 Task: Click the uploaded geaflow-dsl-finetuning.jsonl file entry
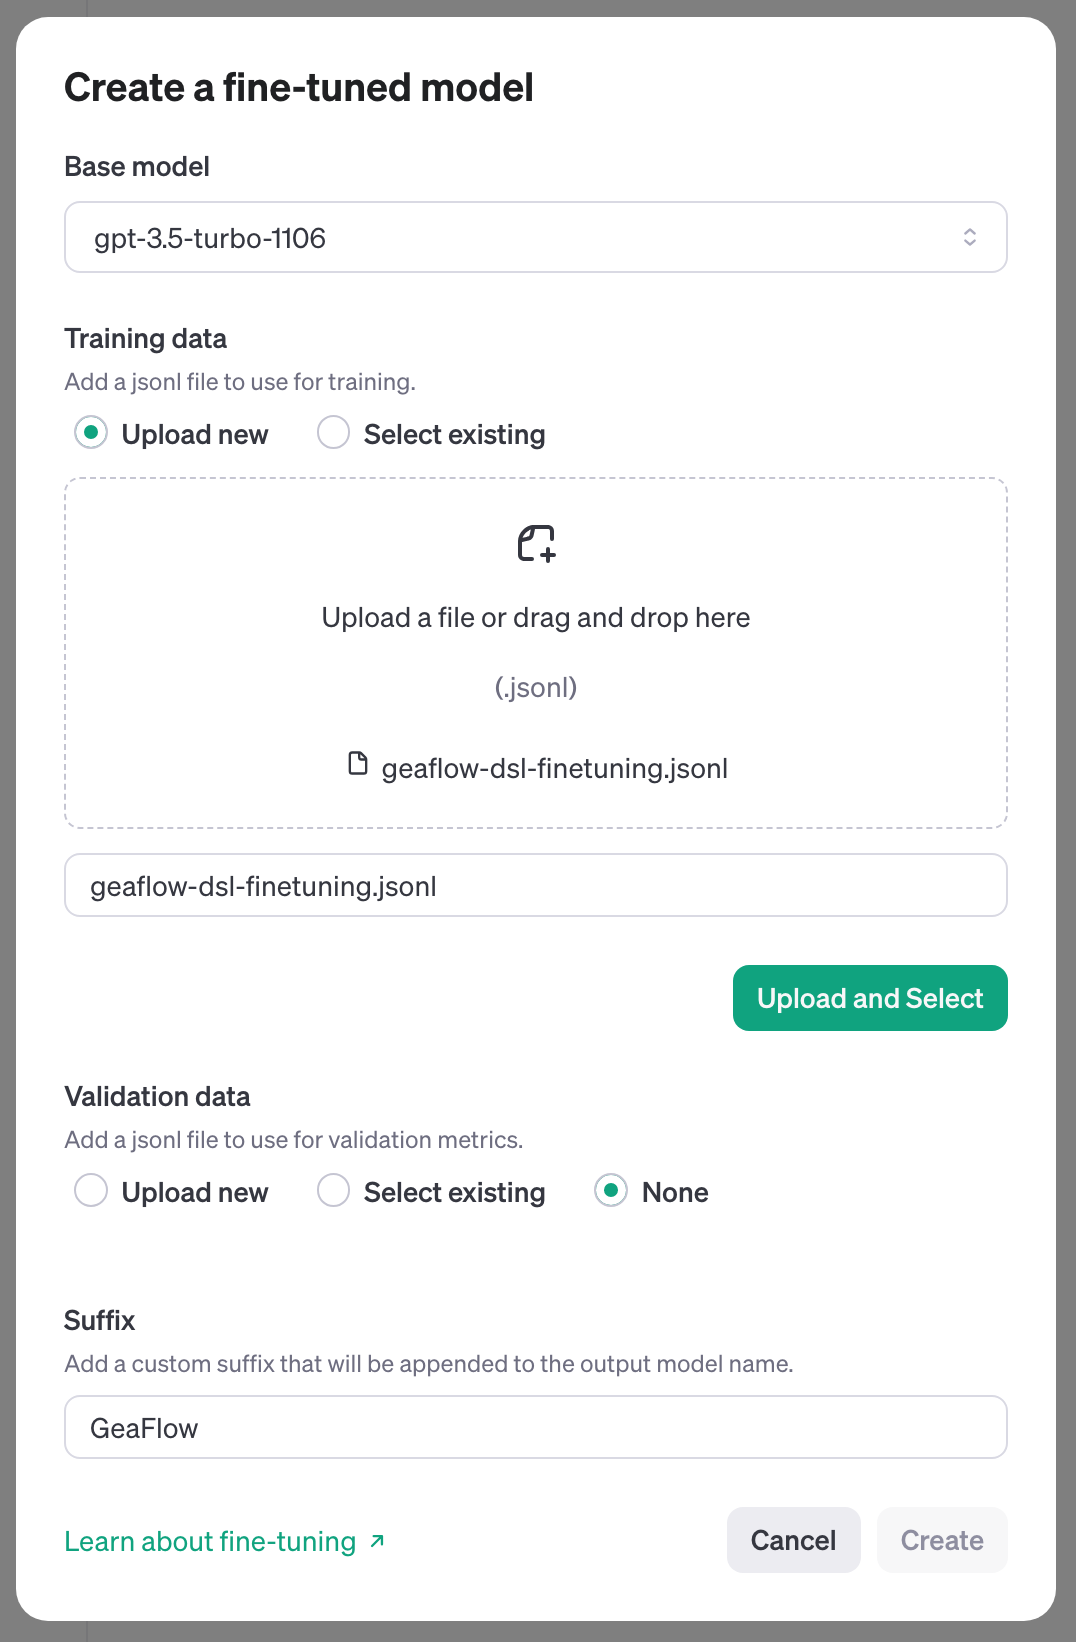[x=554, y=768]
